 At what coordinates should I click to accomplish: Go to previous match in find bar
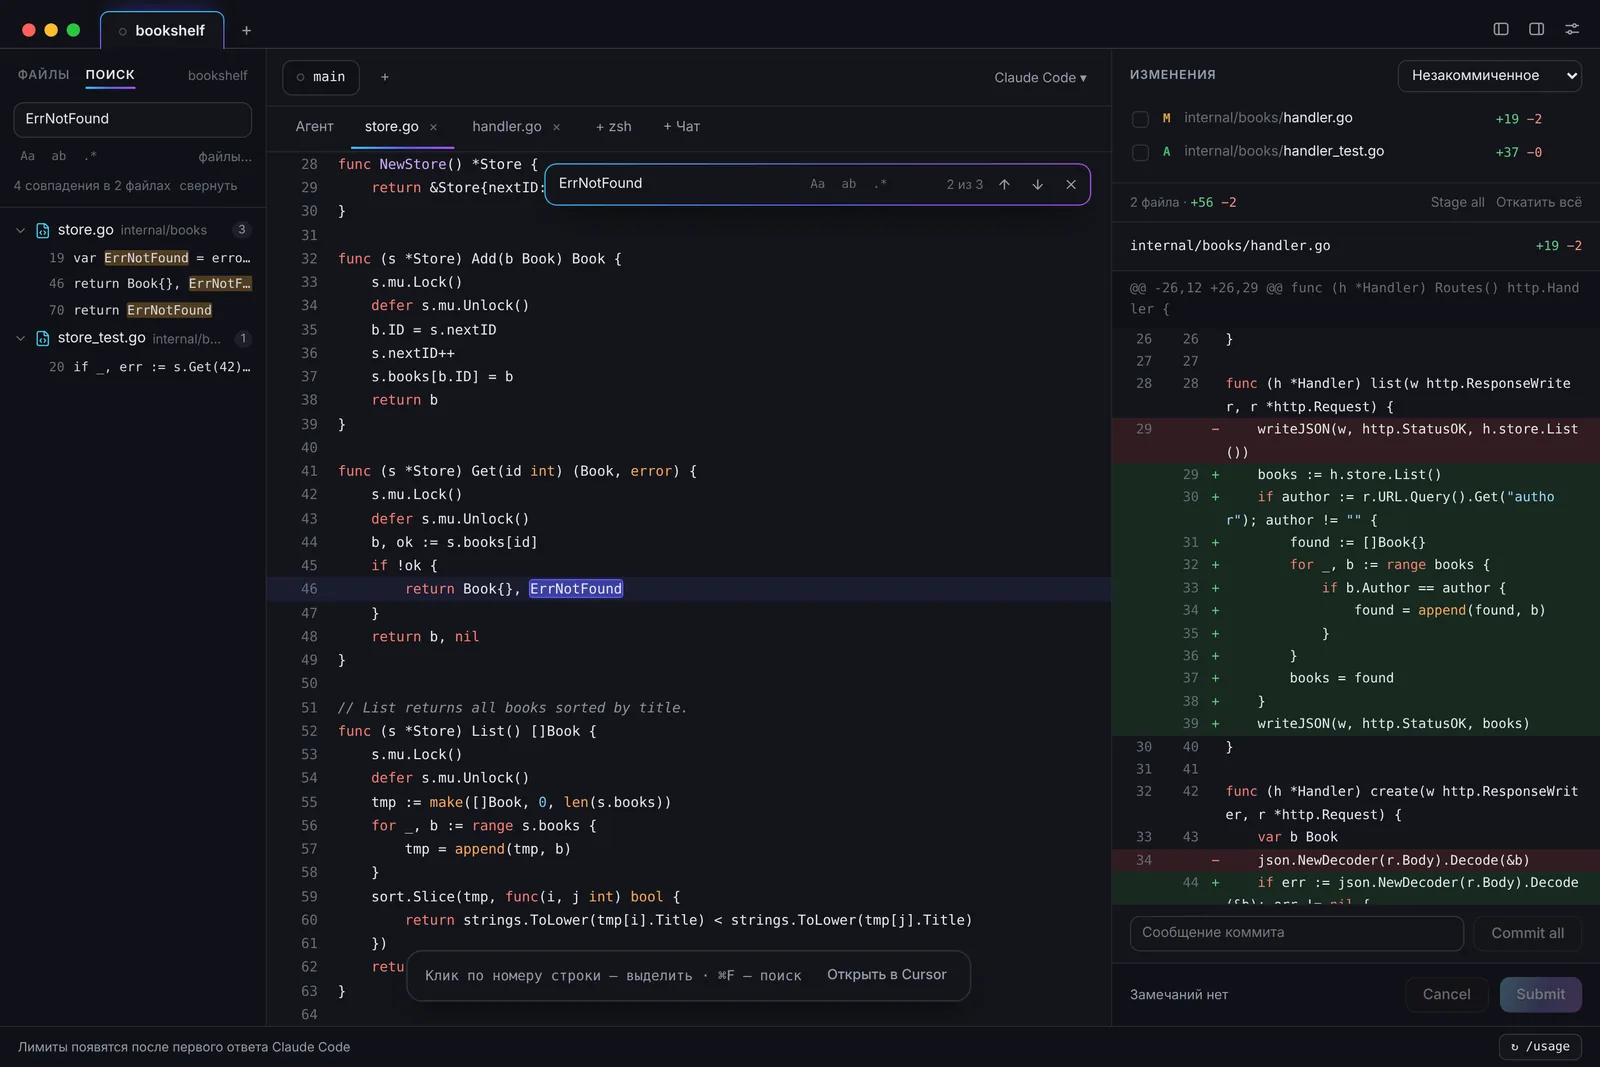pyautogui.click(x=1004, y=184)
